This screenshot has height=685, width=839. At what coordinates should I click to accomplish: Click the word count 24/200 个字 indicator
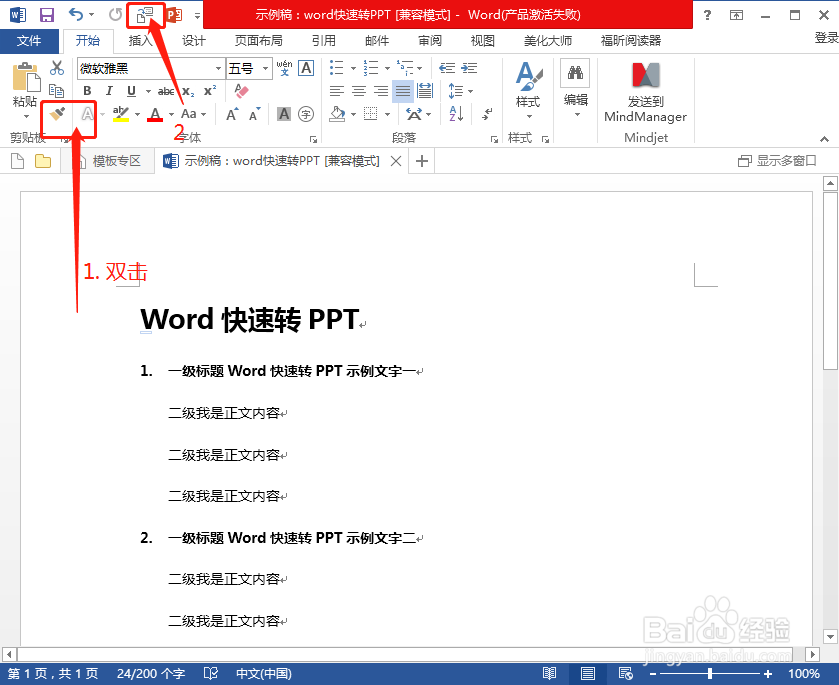click(150, 673)
